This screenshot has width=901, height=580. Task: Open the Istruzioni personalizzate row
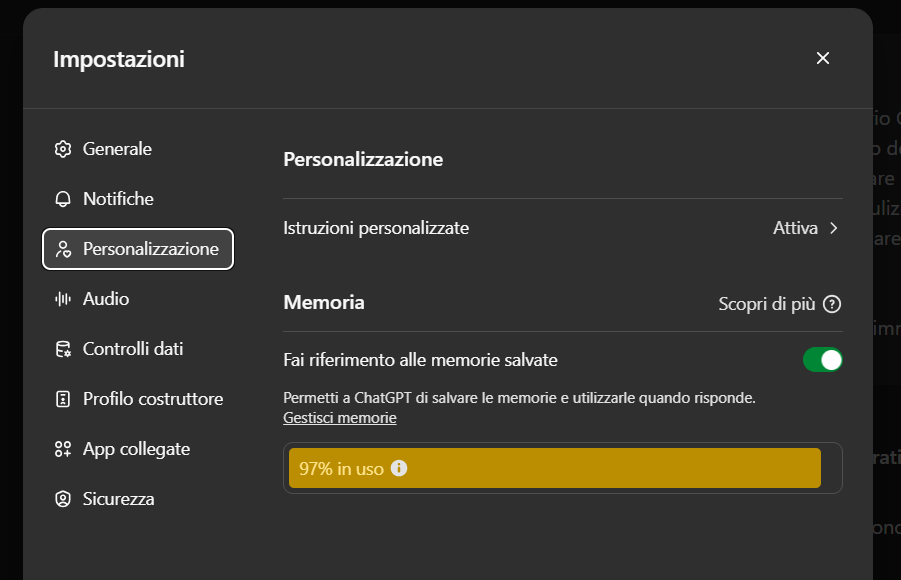pos(376,228)
